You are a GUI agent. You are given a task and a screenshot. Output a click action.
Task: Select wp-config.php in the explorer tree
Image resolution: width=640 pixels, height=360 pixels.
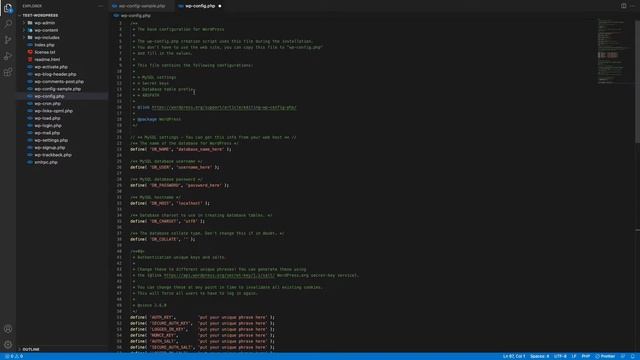coord(49,96)
